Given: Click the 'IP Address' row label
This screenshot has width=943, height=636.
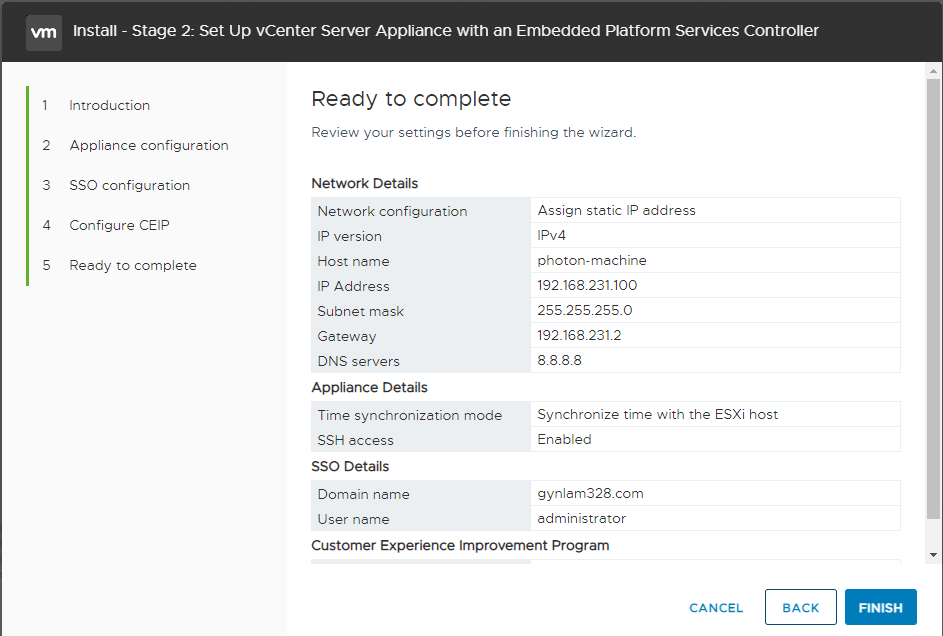Looking at the screenshot, I should [x=353, y=287].
